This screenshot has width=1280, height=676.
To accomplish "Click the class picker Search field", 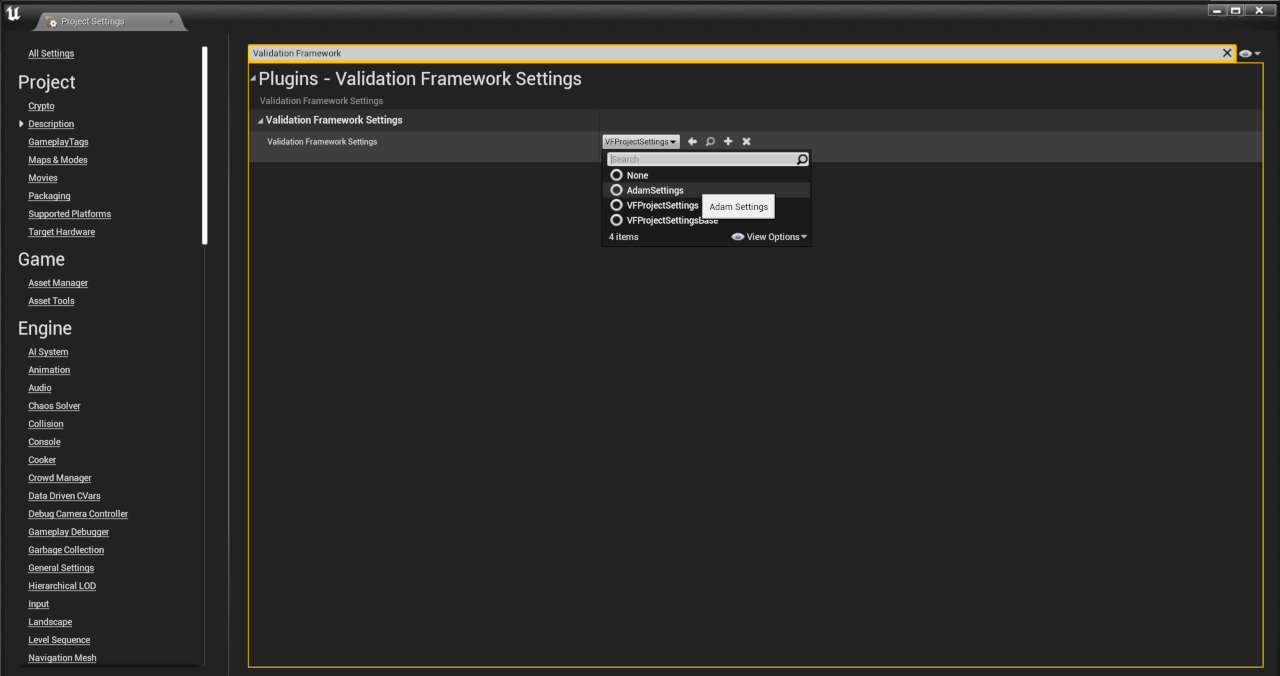I will point(700,159).
